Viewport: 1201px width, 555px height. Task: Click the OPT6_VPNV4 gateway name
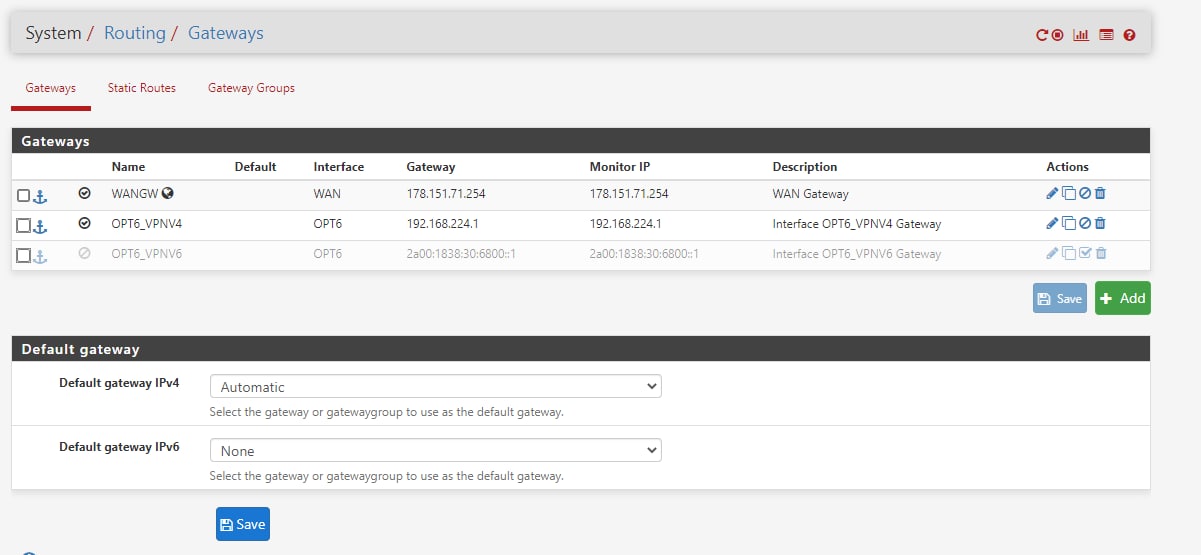point(147,224)
